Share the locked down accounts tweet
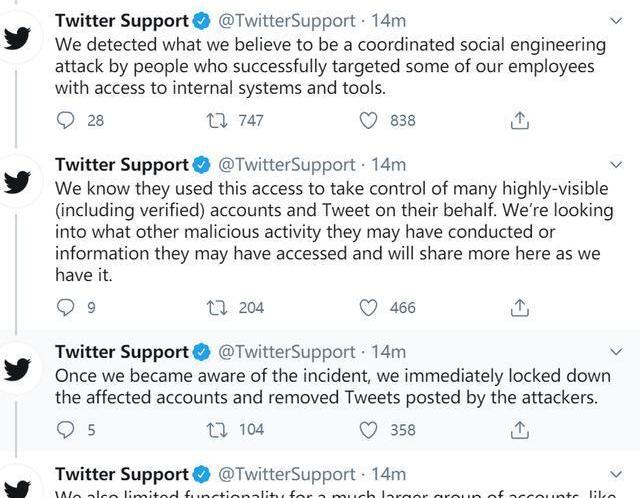 coord(520,430)
